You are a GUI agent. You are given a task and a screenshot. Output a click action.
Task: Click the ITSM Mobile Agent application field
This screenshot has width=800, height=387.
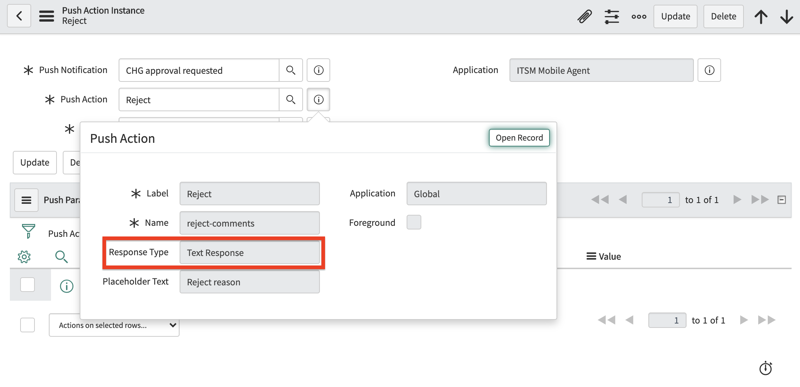click(602, 70)
